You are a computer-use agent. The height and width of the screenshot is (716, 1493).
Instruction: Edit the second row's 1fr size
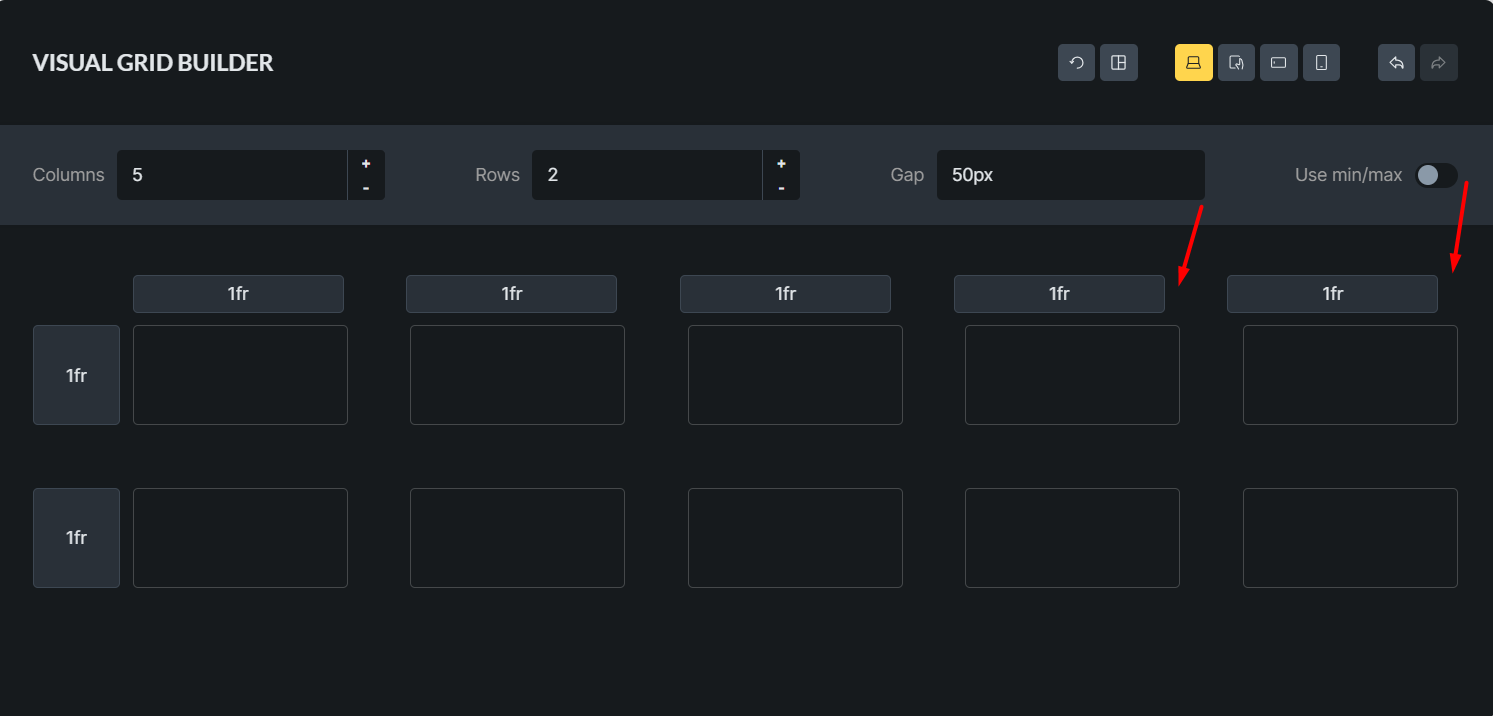click(76, 538)
